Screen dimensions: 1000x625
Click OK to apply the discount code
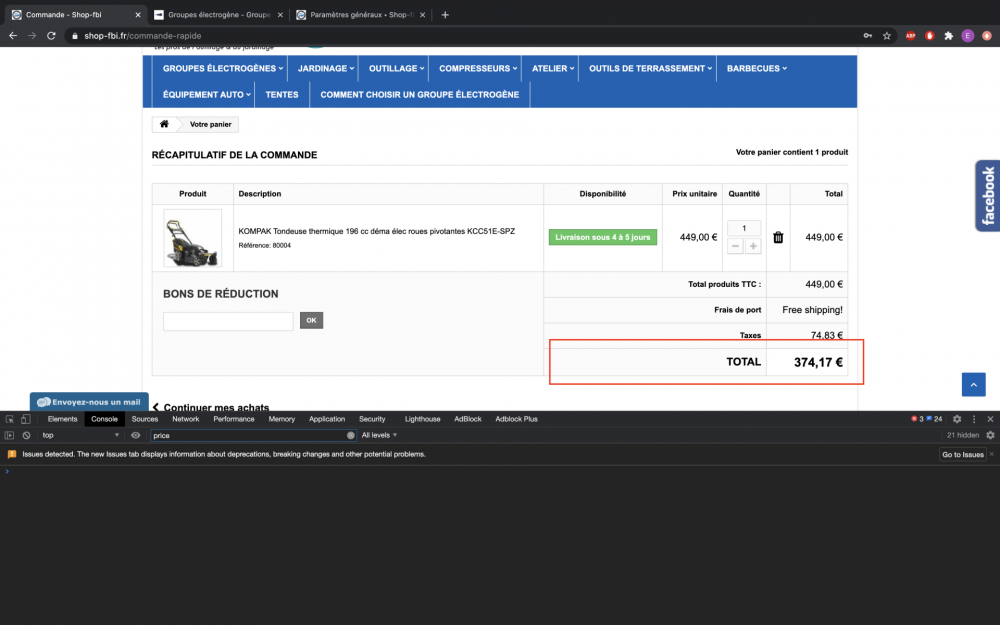click(311, 321)
